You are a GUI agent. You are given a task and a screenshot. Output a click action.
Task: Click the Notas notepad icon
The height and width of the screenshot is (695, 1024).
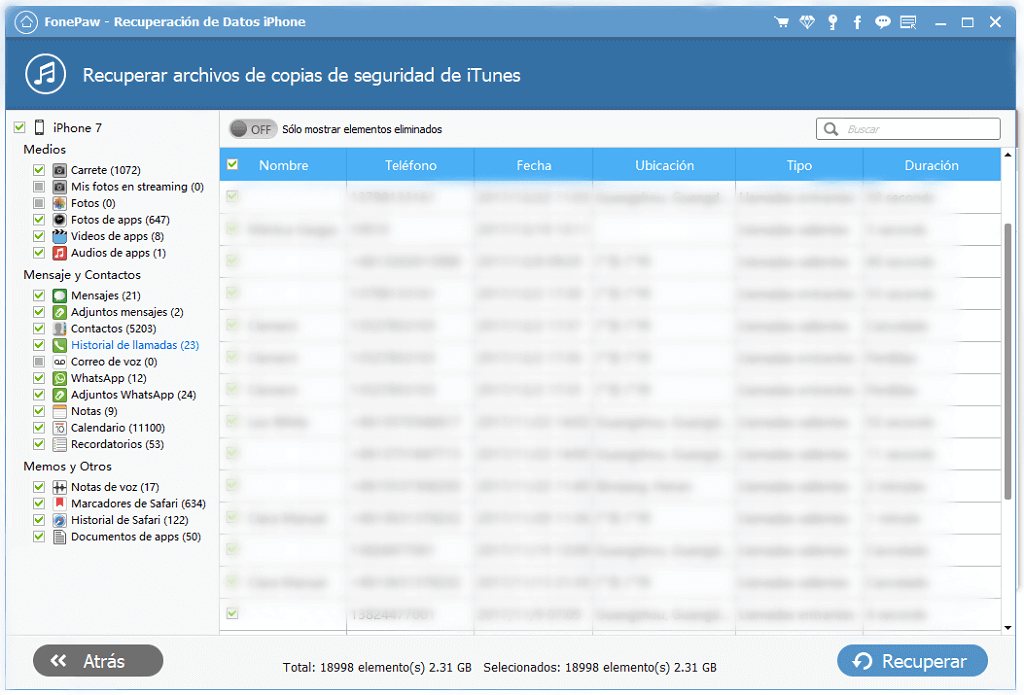click(59, 411)
